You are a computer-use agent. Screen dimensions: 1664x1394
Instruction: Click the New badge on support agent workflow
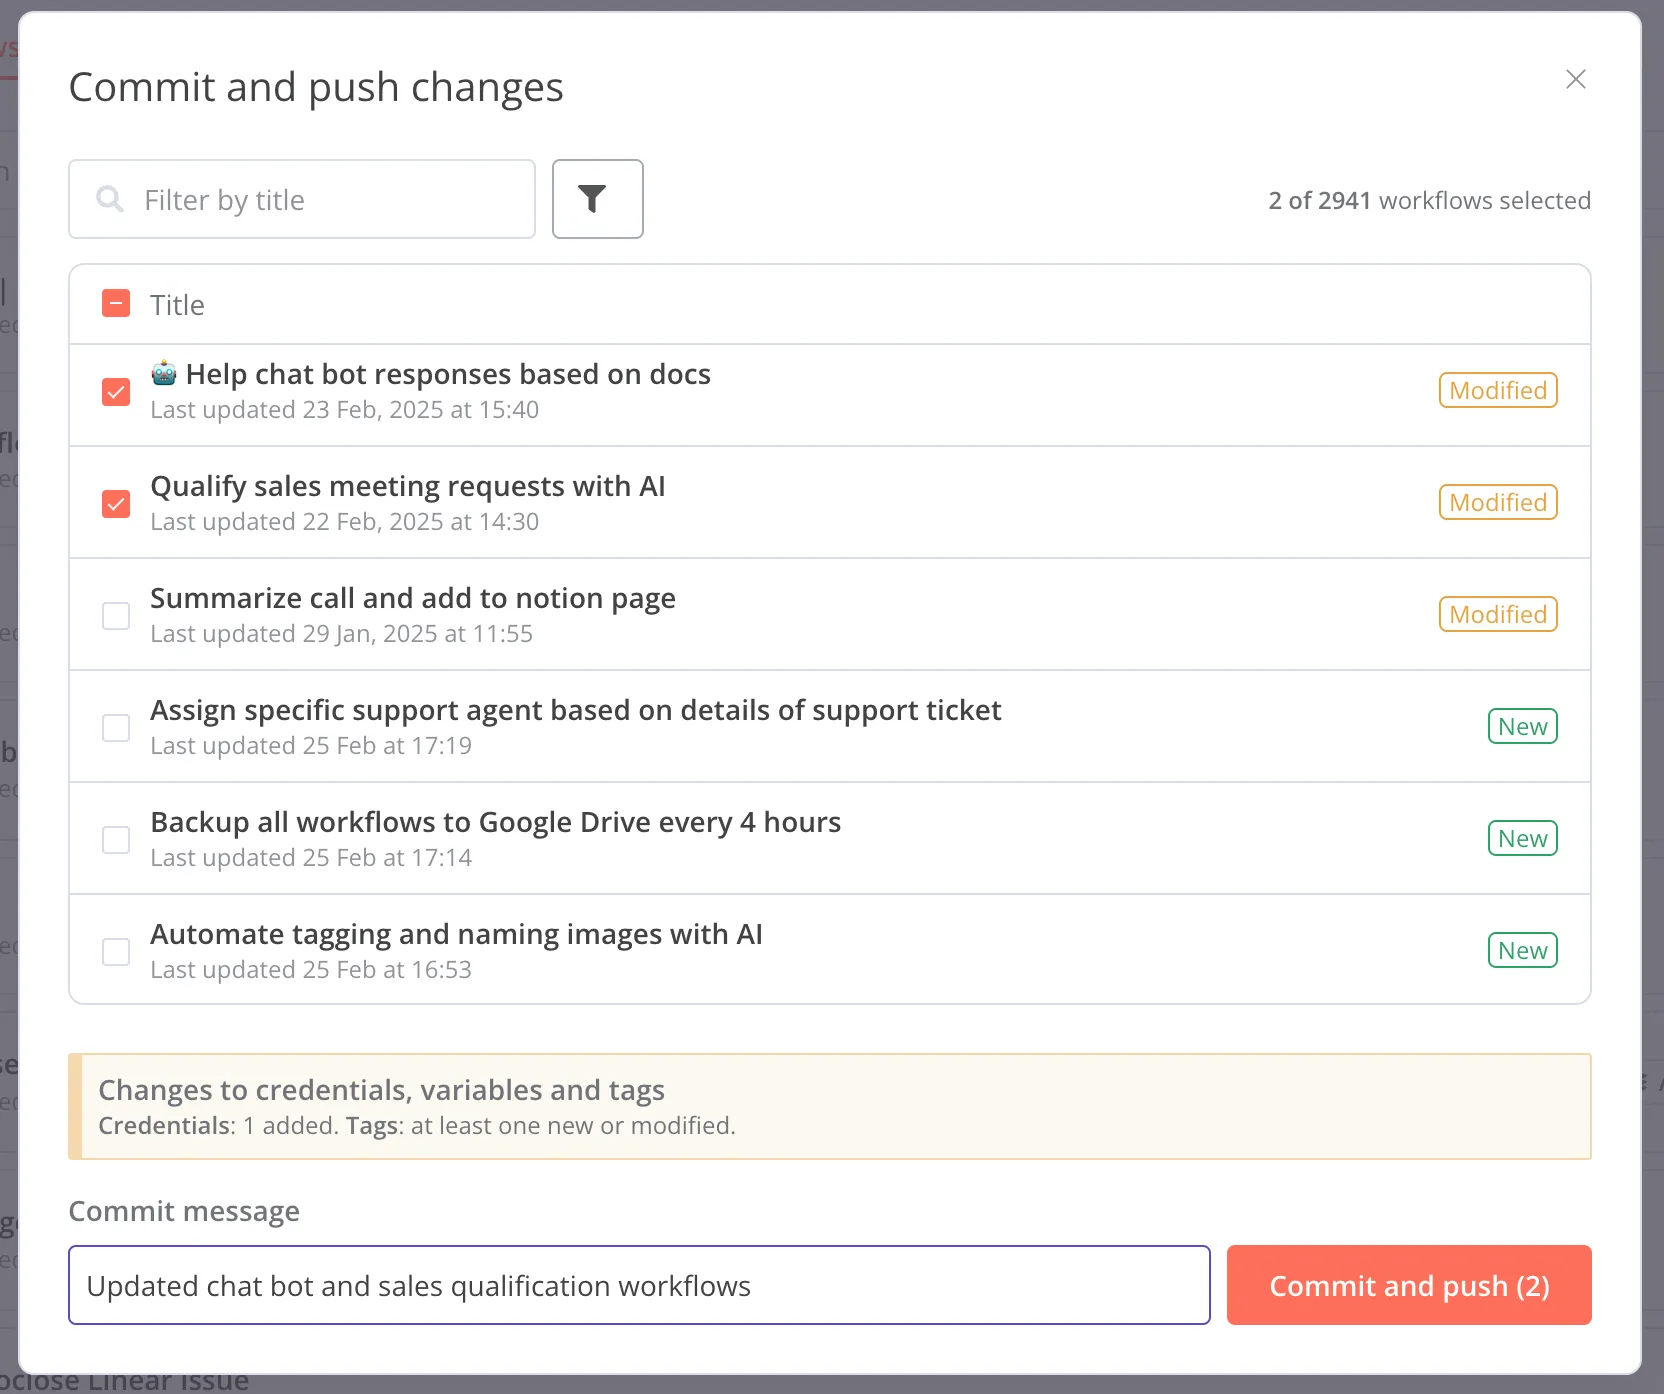[1521, 726]
